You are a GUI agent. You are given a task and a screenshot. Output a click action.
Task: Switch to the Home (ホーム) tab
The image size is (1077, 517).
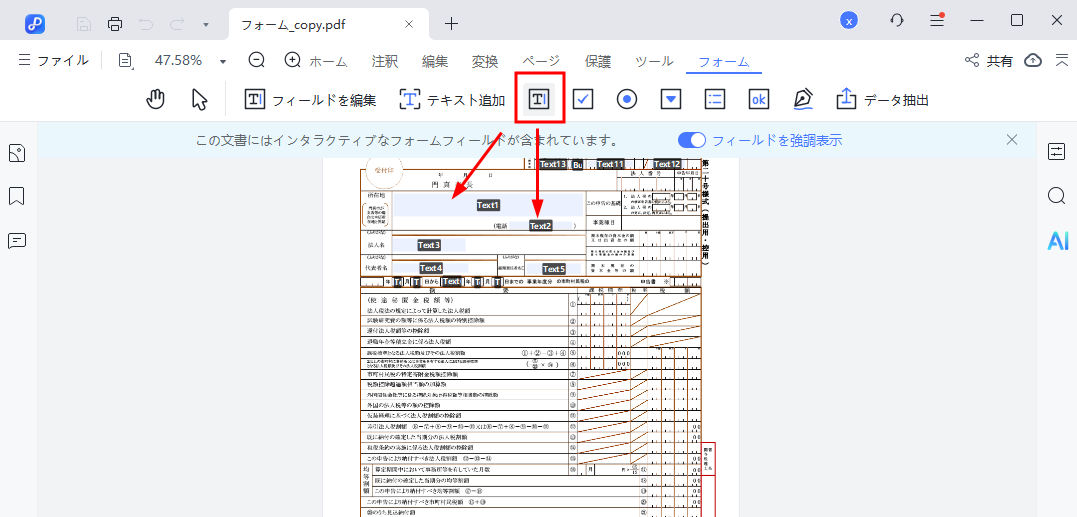click(x=328, y=61)
